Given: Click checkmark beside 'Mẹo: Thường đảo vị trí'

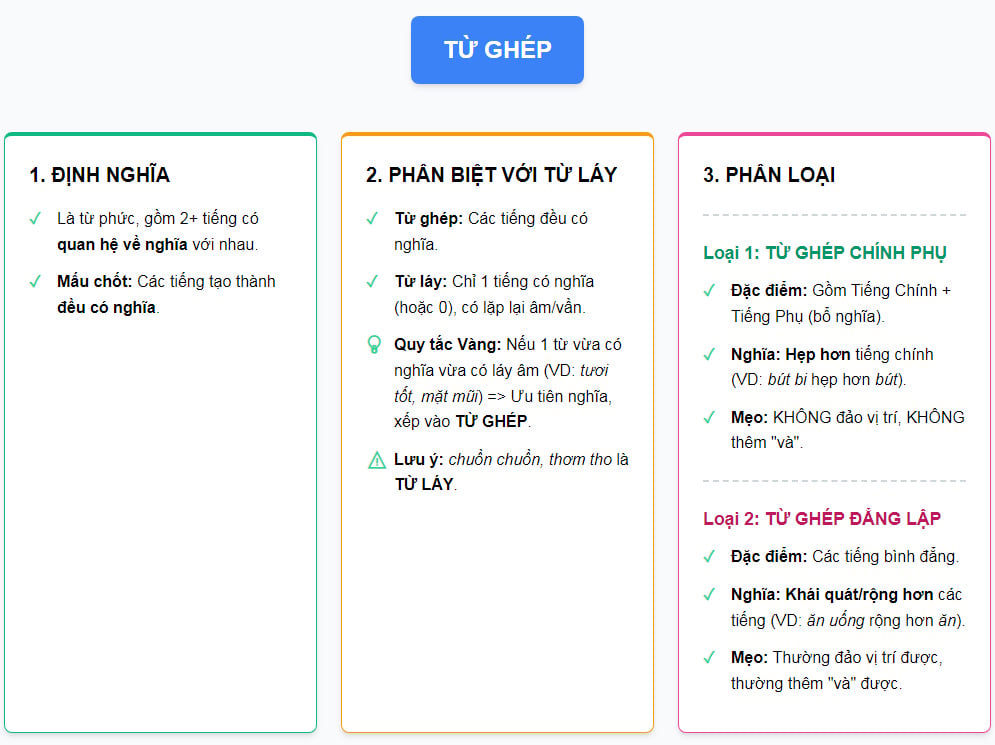Looking at the screenshot, I should pos(709,657).
